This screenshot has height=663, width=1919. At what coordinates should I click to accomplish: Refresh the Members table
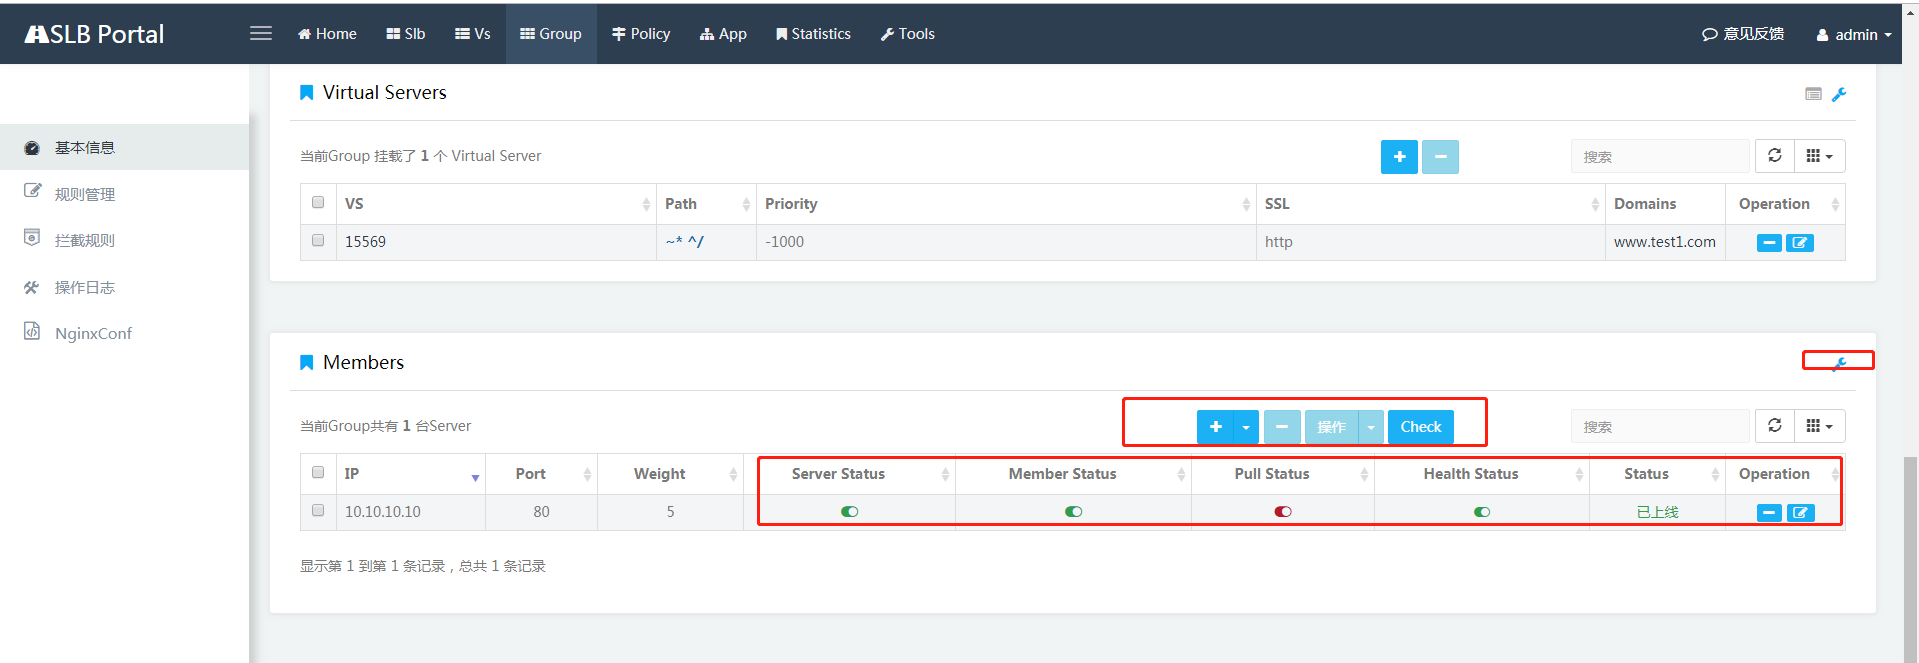click(1774, 426)
